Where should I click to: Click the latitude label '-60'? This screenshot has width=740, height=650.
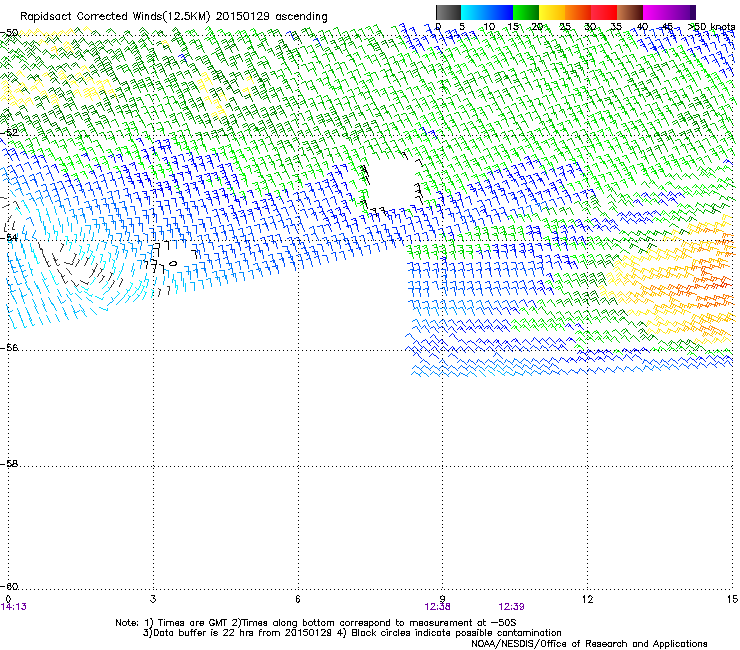pos(9,586)
